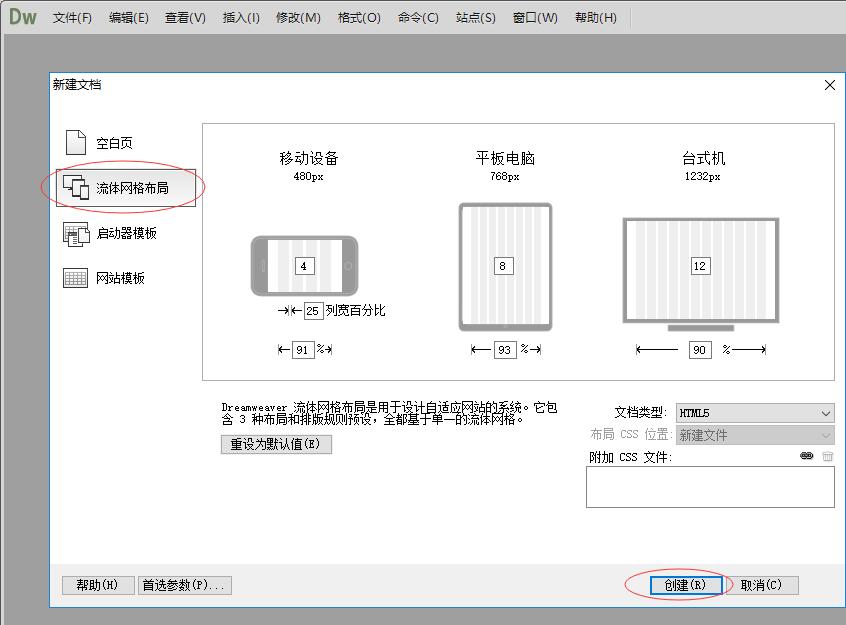Image resolution: width=846 pixels, height=625 pixels.
Task: Click the mobile device phone illustration
Action: 304,266
